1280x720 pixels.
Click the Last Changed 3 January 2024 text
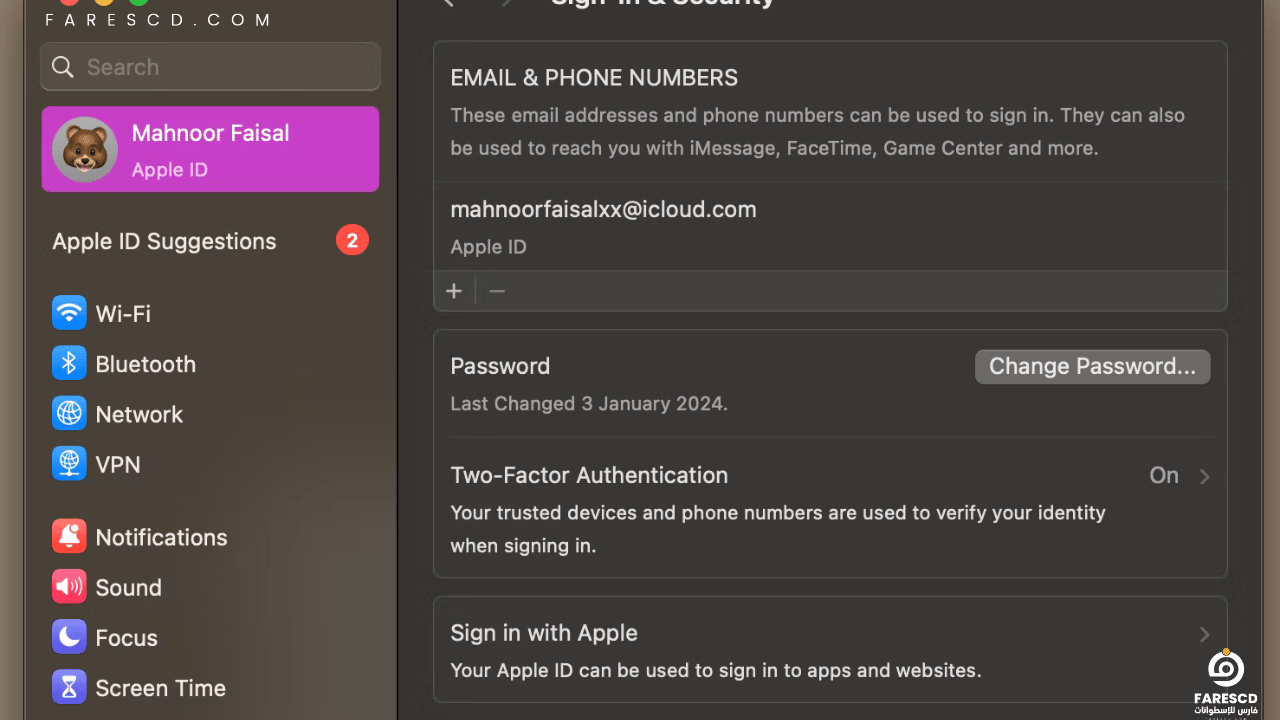589,404
